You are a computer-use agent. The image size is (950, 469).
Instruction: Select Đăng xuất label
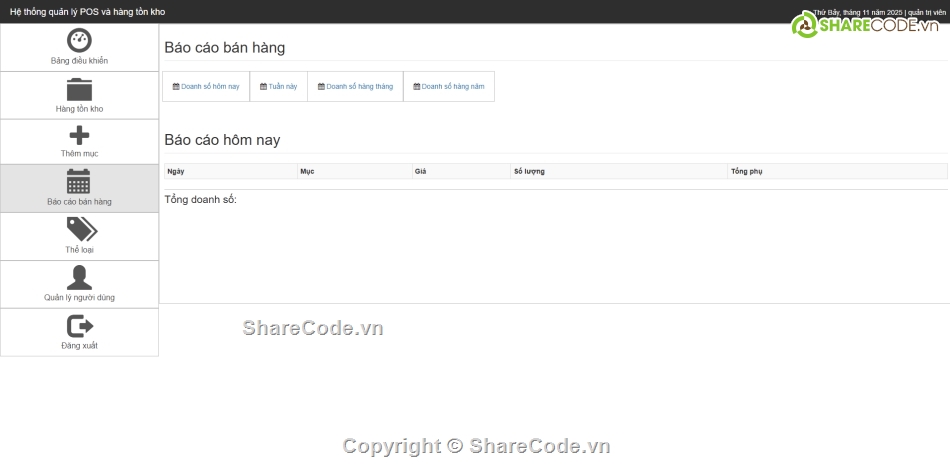(x=79, y=345)
